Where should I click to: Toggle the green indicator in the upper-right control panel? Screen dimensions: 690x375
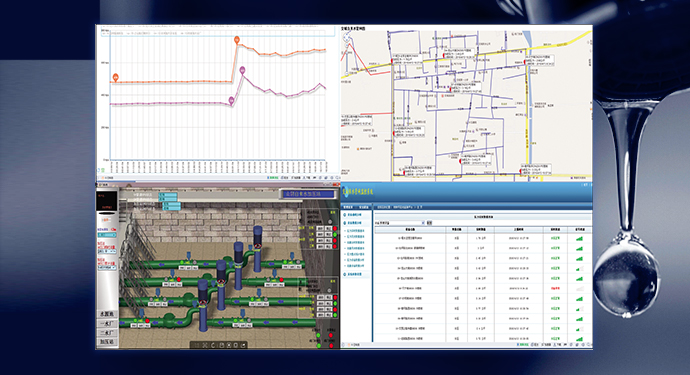(335, 235)
